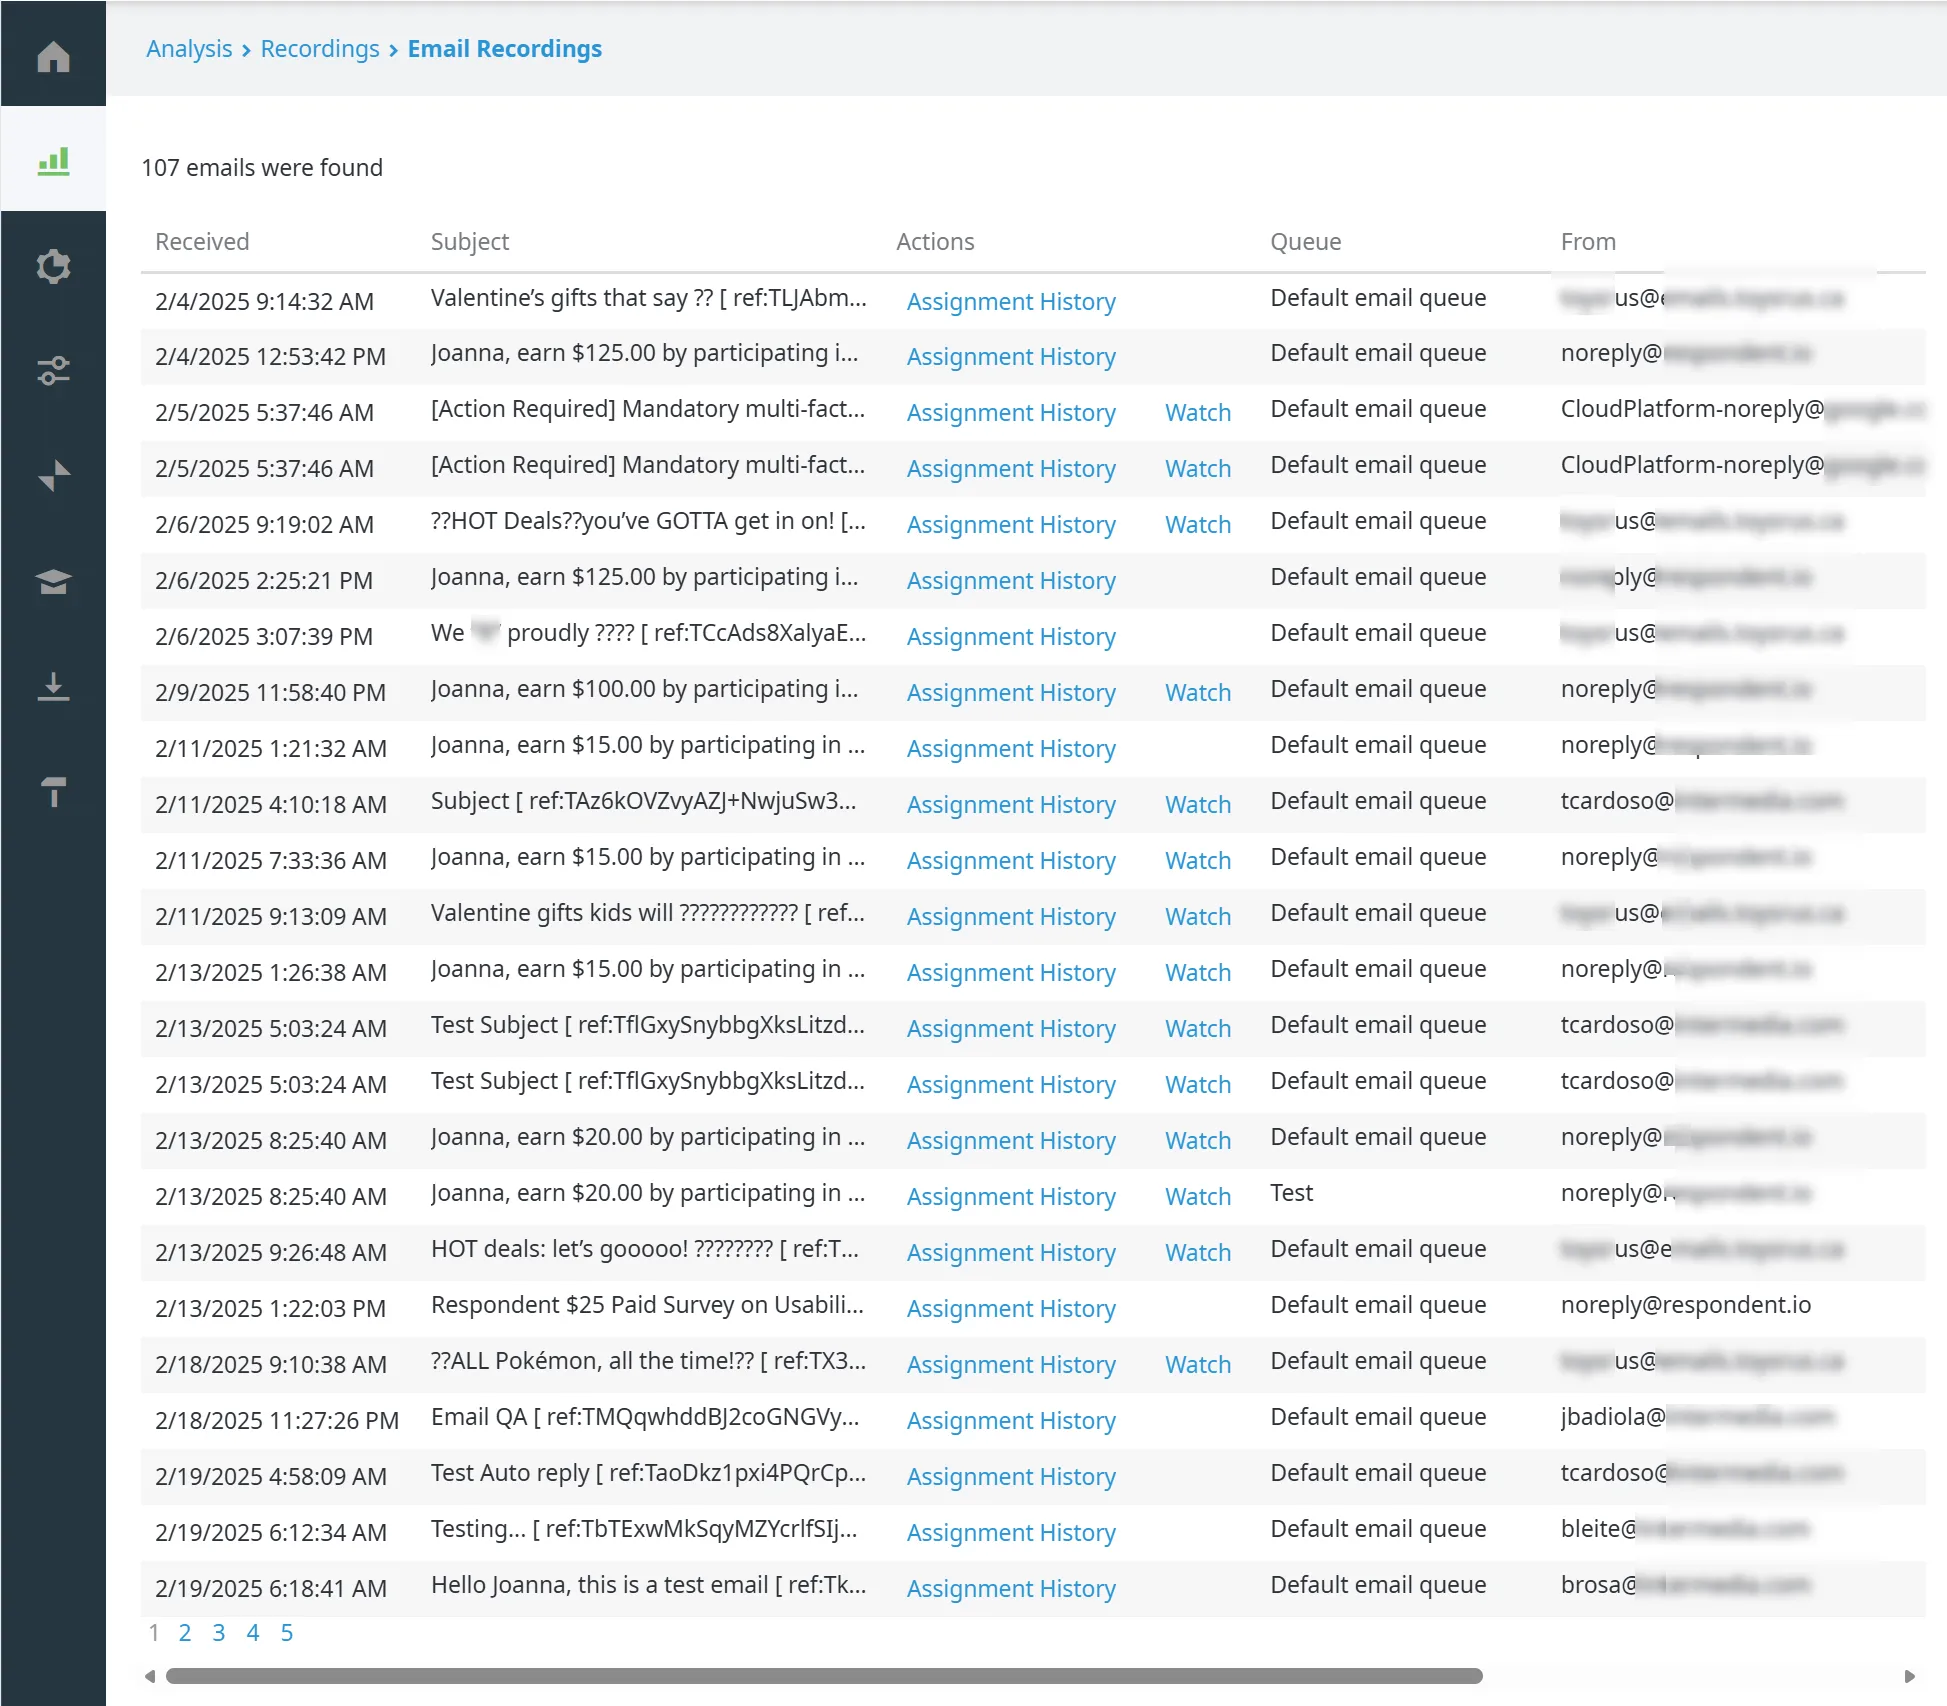
Task: Watch the 2/13/2025 9:26:48 AM email
Action: [x=1198, y=1252]
